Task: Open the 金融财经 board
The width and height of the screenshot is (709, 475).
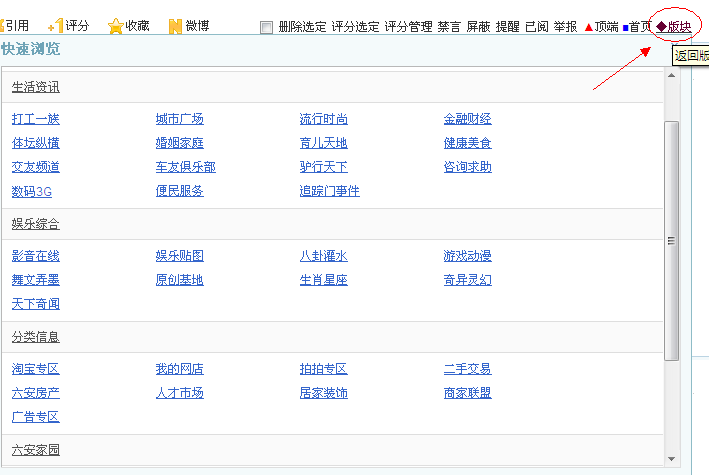Action: [x=468, y=119]
